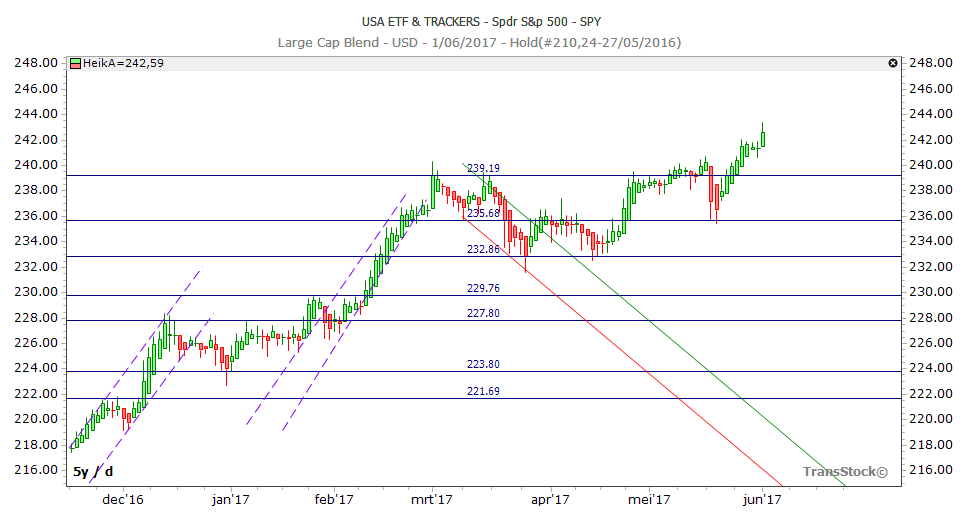Click 248.00 on the left price axis
Image resolution: width=968 pixels, height=527 pixels.
click(x=36, y=63)
